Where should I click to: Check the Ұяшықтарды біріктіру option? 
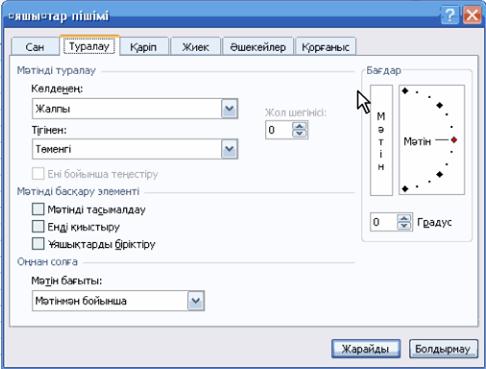pos(38,244)
